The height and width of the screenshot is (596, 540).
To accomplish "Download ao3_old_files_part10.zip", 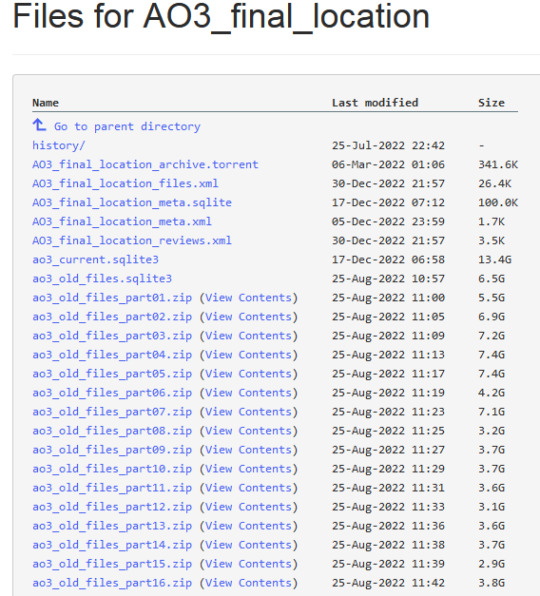I will (x=112, y=469).
